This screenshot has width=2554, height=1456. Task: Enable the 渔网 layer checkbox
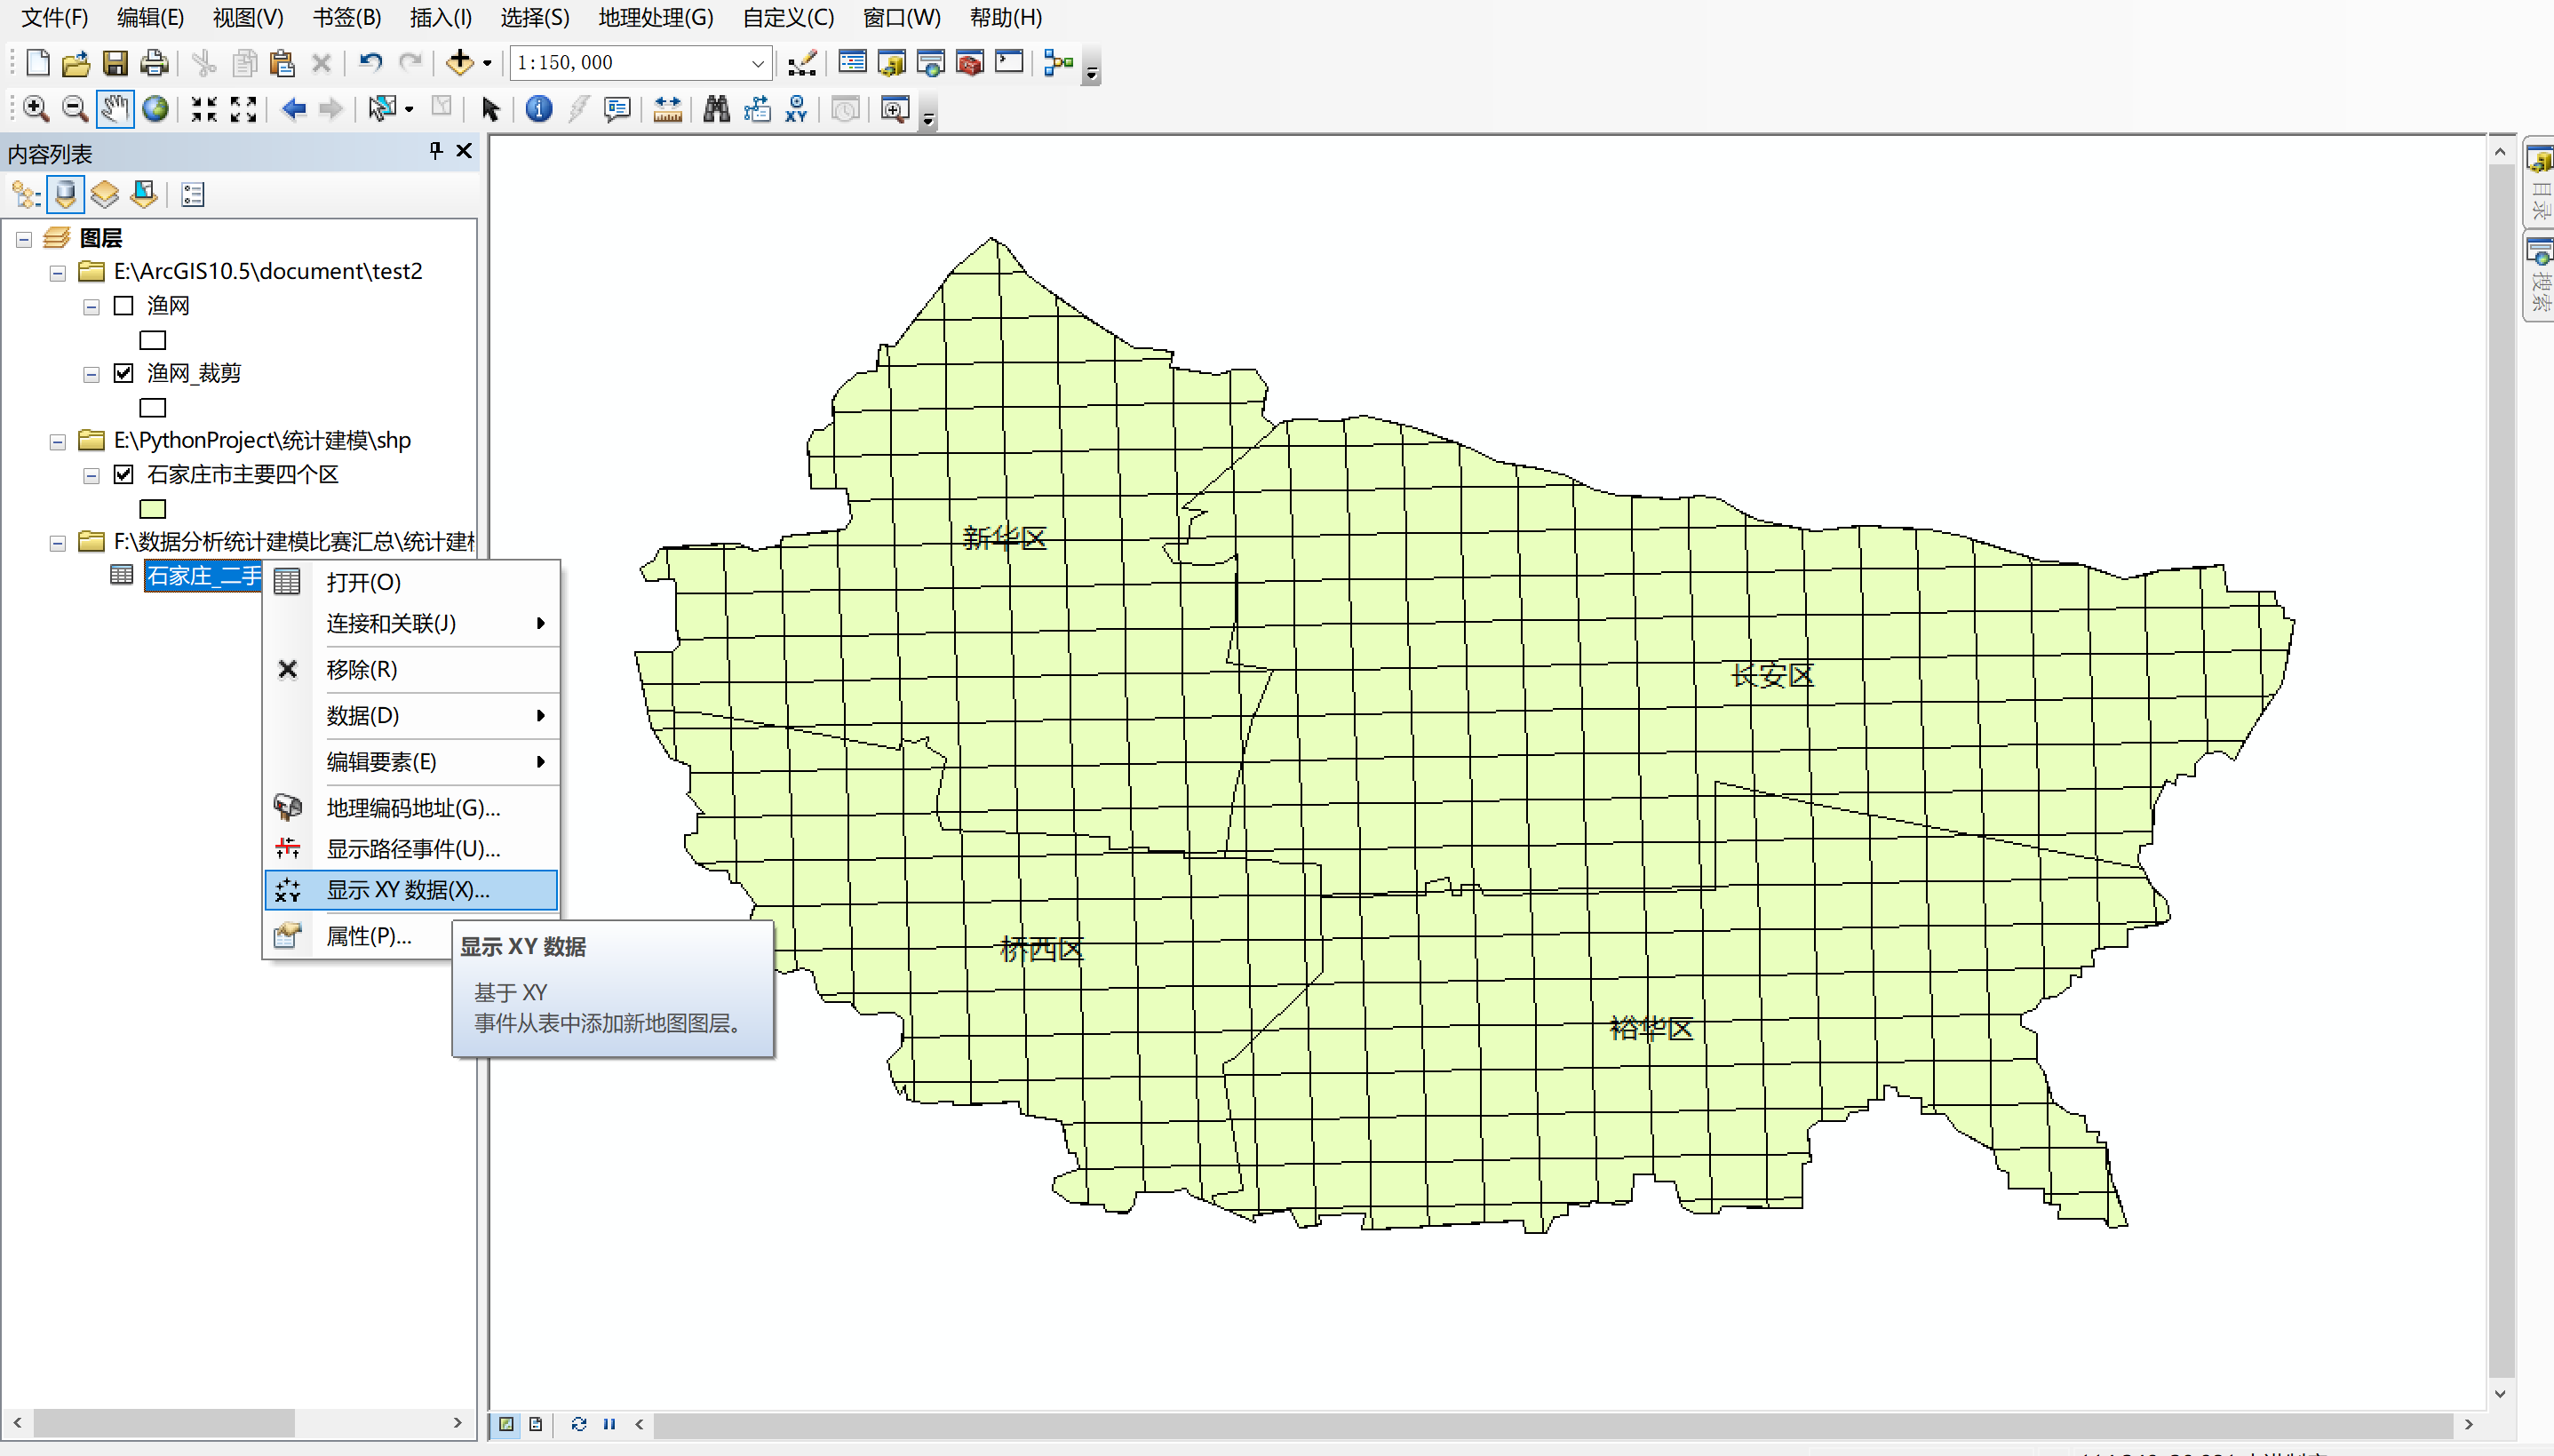click(124, 306)
